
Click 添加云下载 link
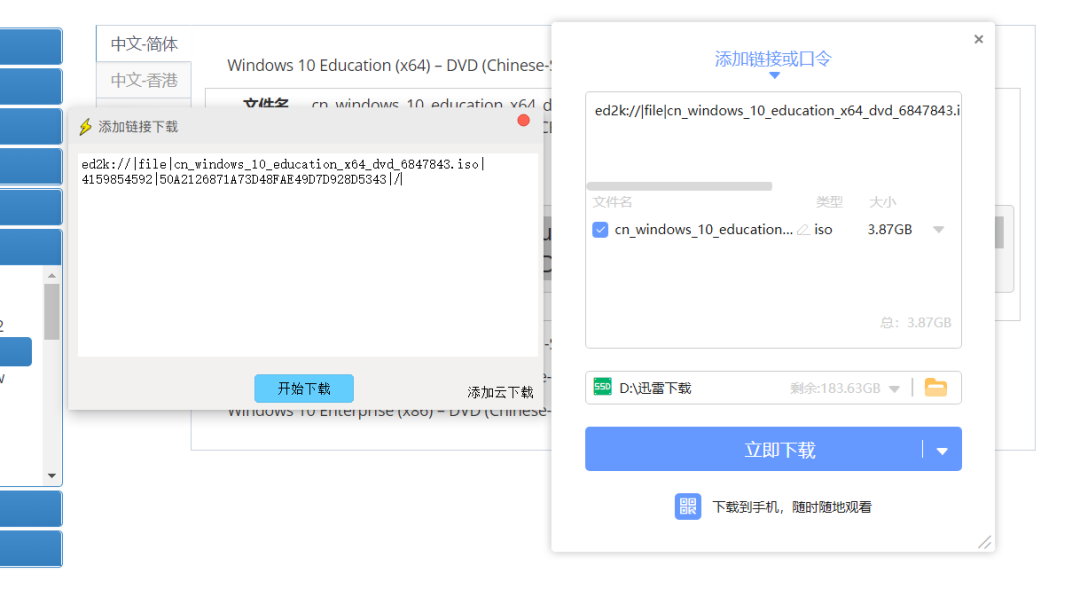coord(500,392)
